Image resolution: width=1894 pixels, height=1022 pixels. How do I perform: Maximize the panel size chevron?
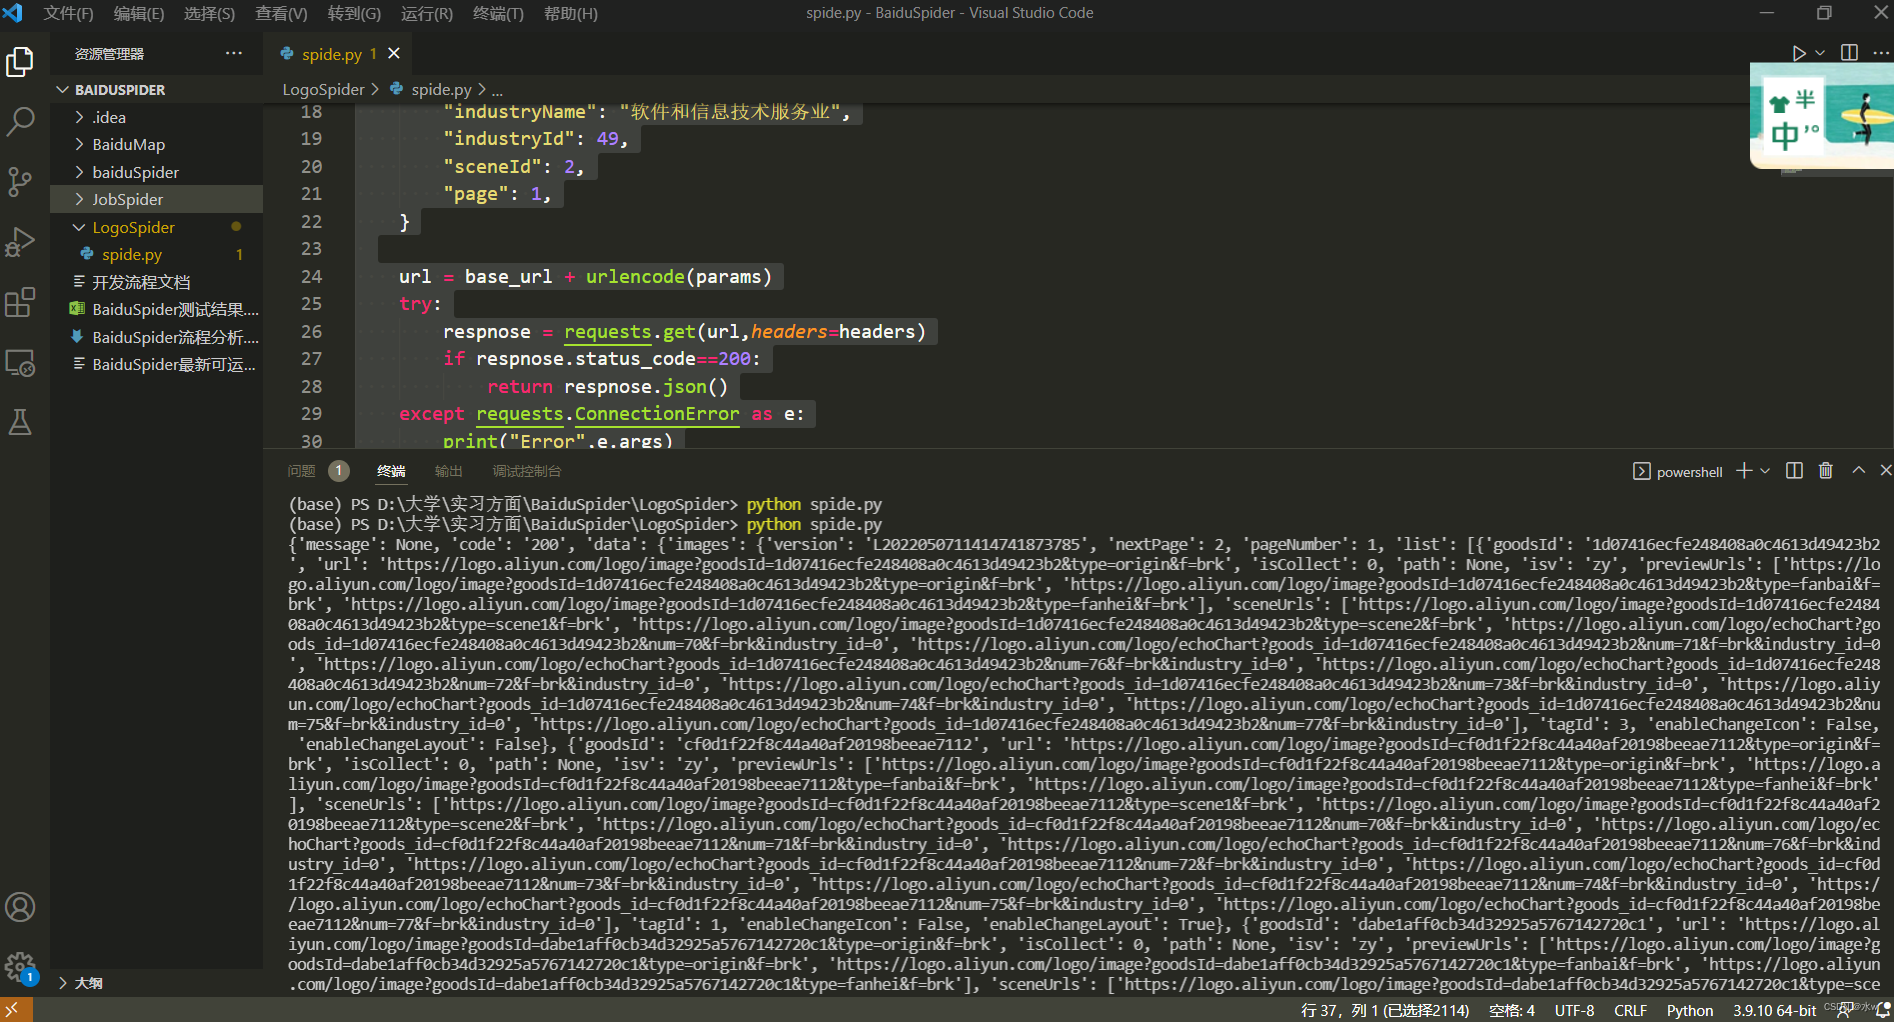click(x=1858, y=471)
